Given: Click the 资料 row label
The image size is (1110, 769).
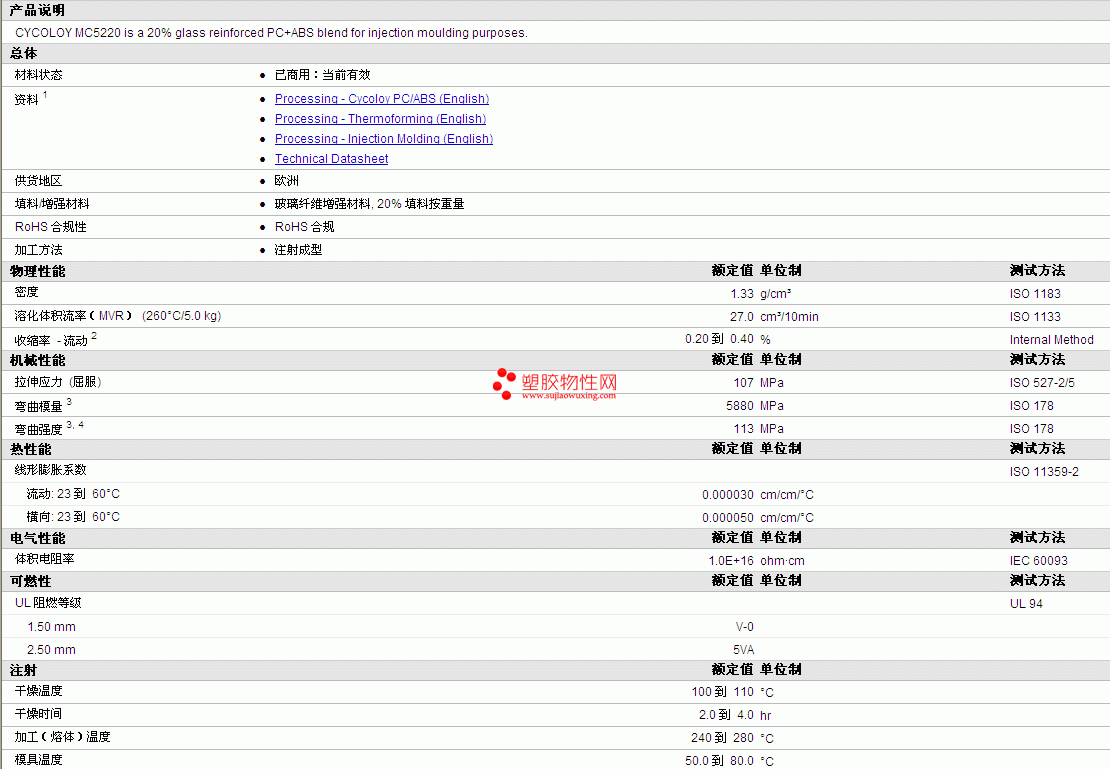Looking at the screenshot, I should pos(26,99).
